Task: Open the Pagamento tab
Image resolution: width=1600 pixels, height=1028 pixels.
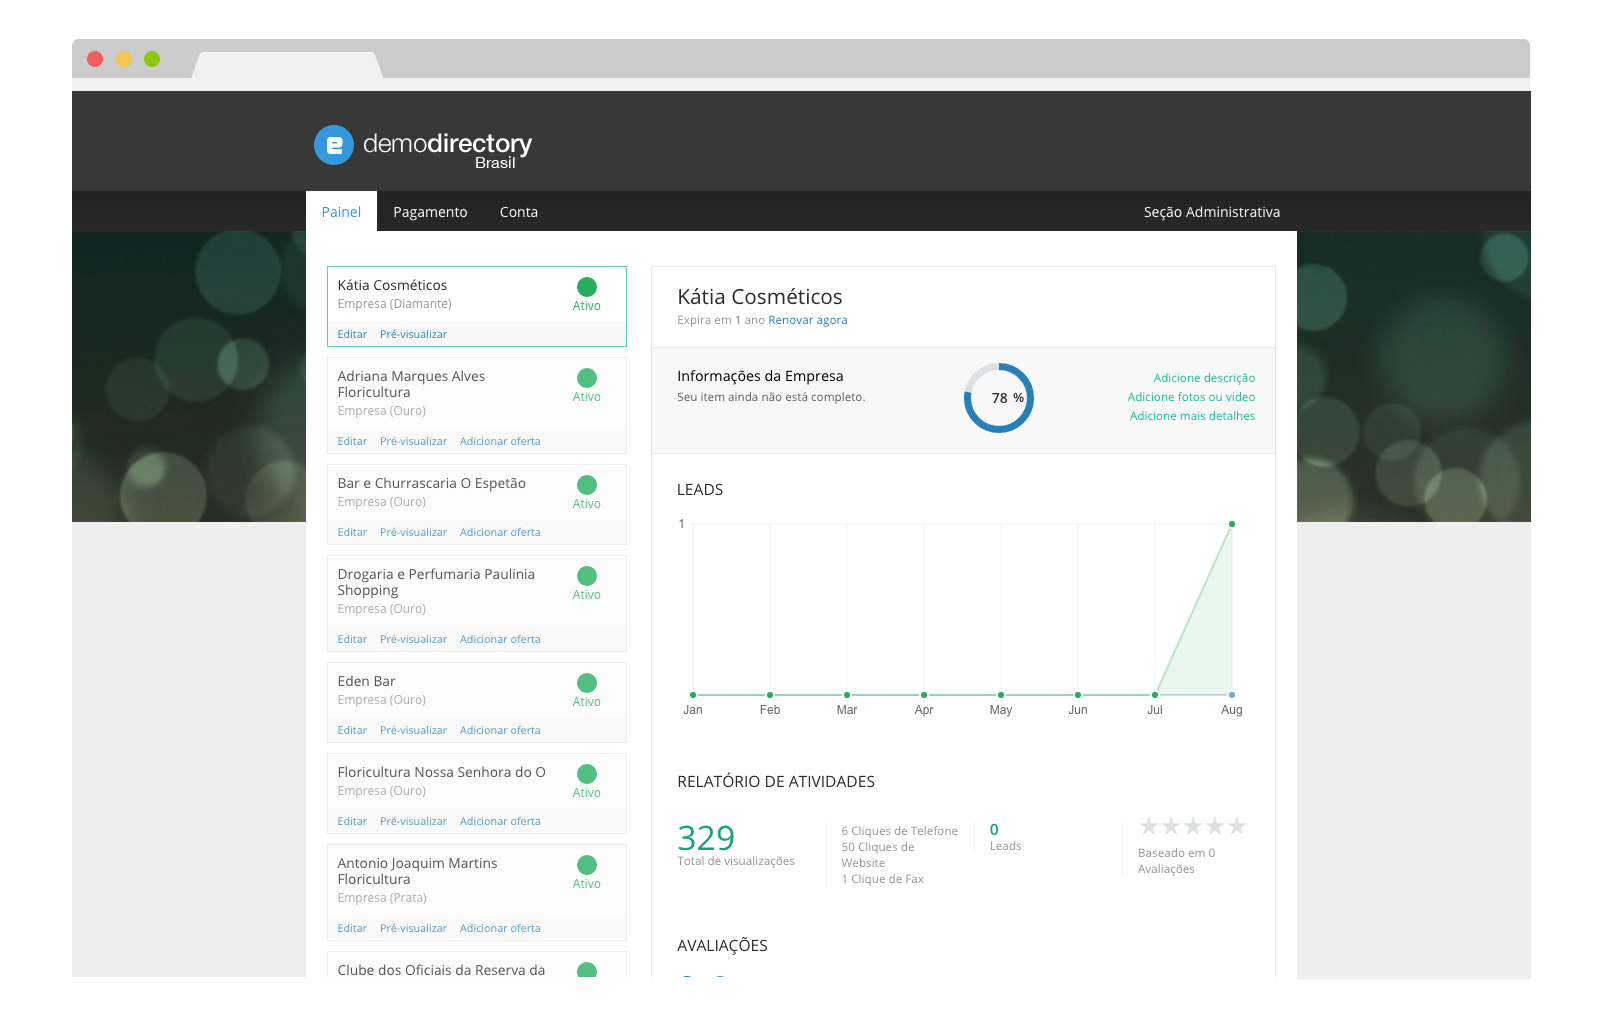Action: (x=430, y=212)
